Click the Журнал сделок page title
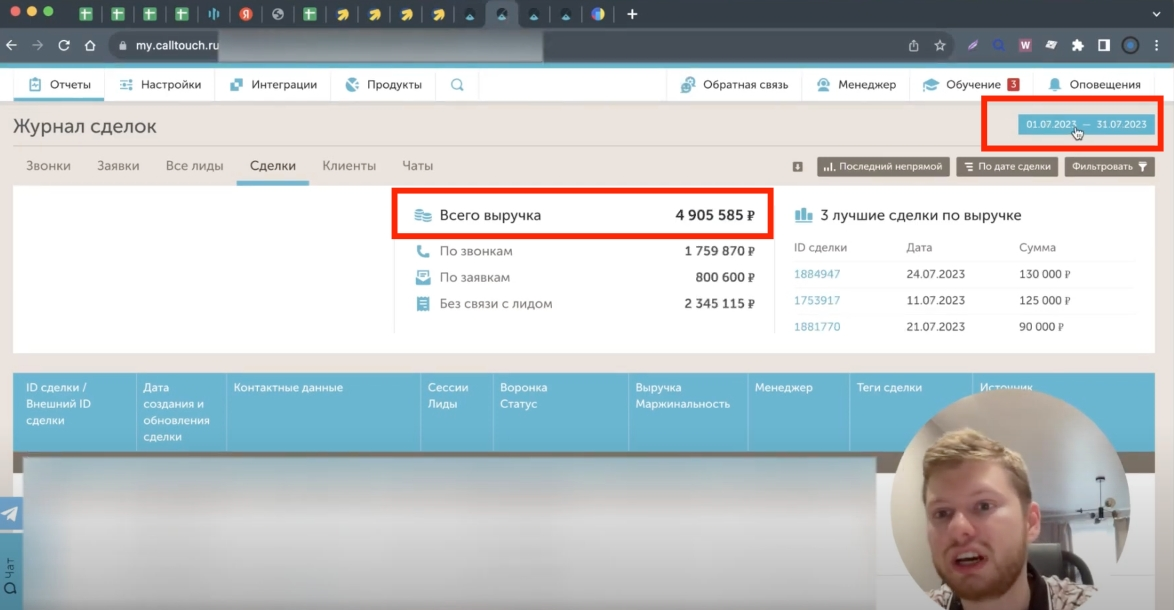Image resolution: width=1174 pixels, height=610 pixels. click(x=85, y=126)
